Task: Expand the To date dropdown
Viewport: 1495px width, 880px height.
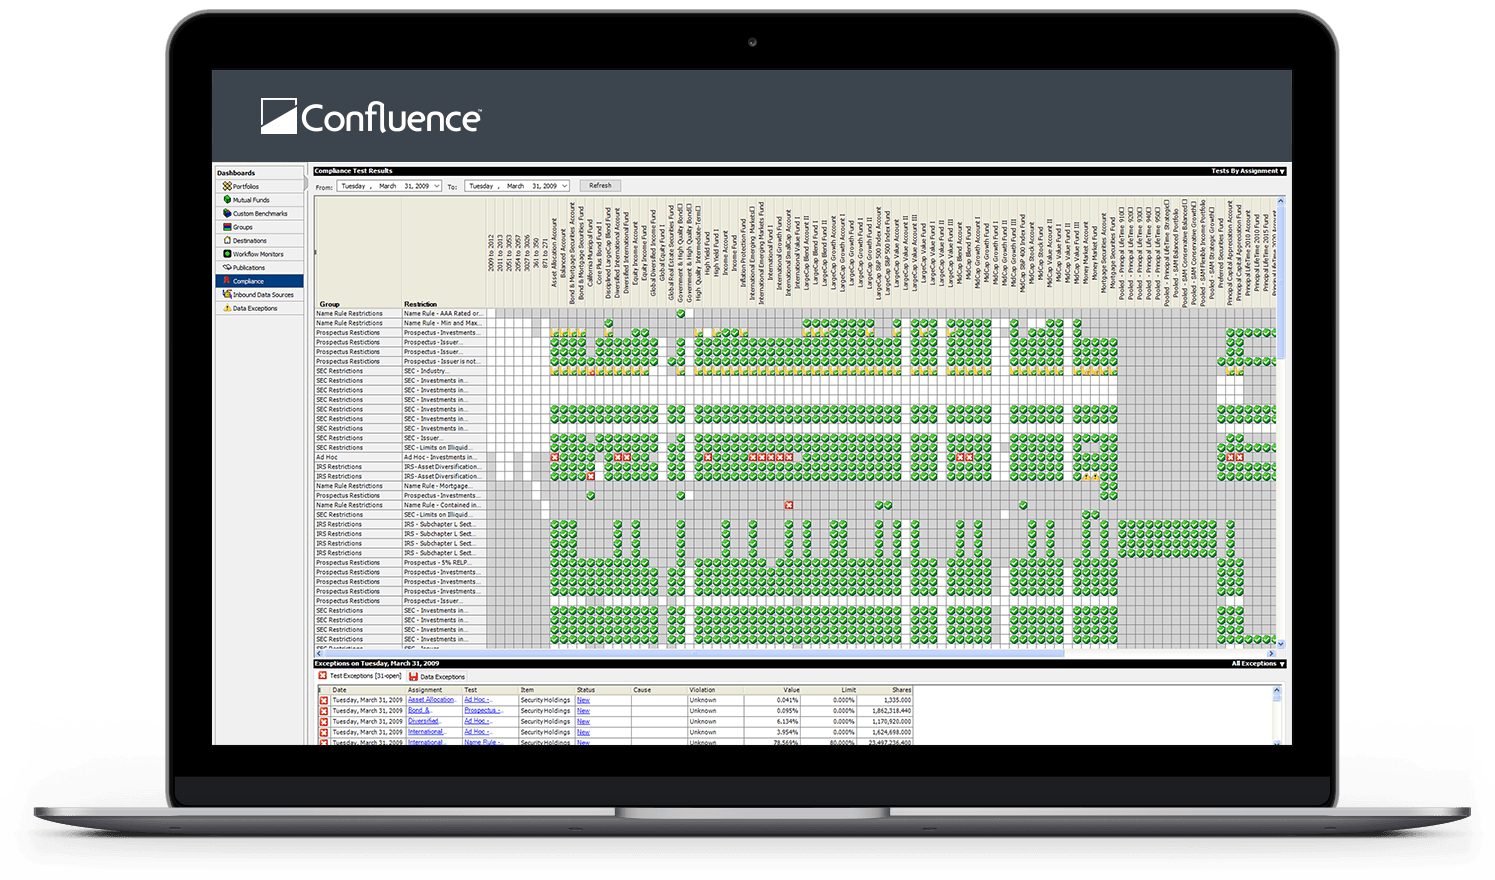Action: point(564,186)
